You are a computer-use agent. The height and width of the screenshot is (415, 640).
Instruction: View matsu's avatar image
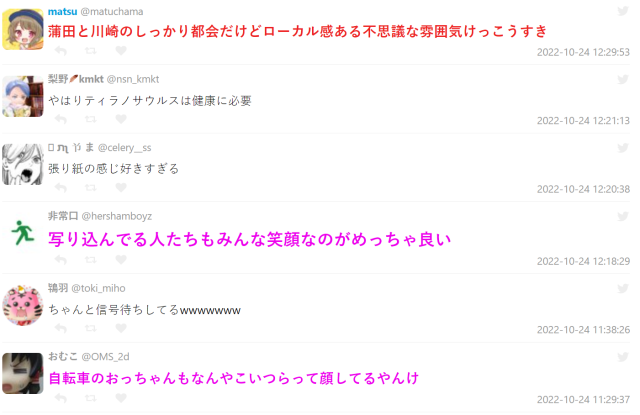[x=22, y=29]
